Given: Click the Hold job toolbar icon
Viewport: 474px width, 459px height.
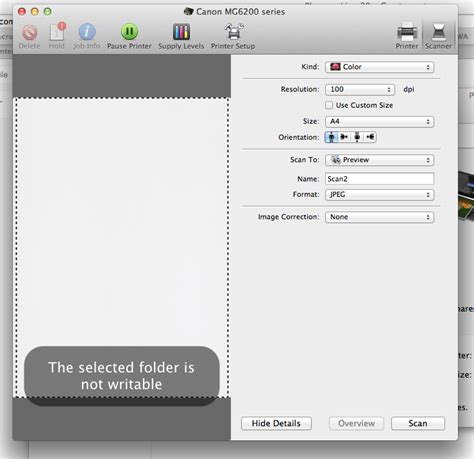Looking at the screenshot, I should coord(57,32).
